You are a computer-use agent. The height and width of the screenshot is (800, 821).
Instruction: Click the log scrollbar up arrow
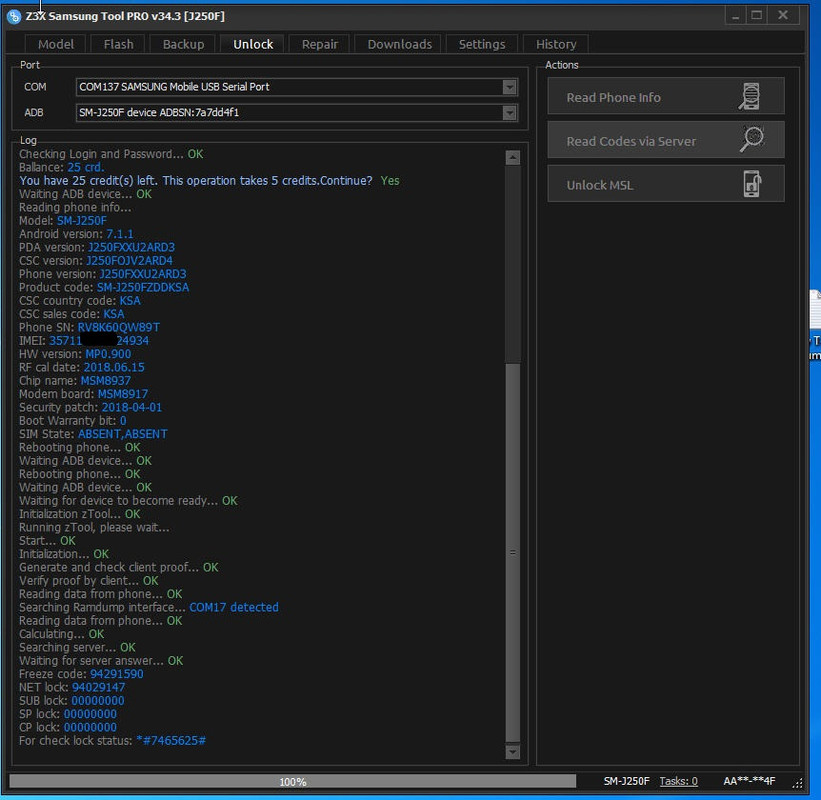pos(513,158)
